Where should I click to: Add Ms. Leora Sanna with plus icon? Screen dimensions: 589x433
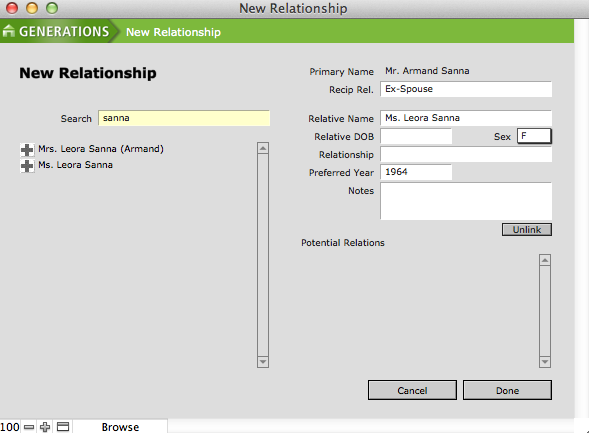pos(27,166)
